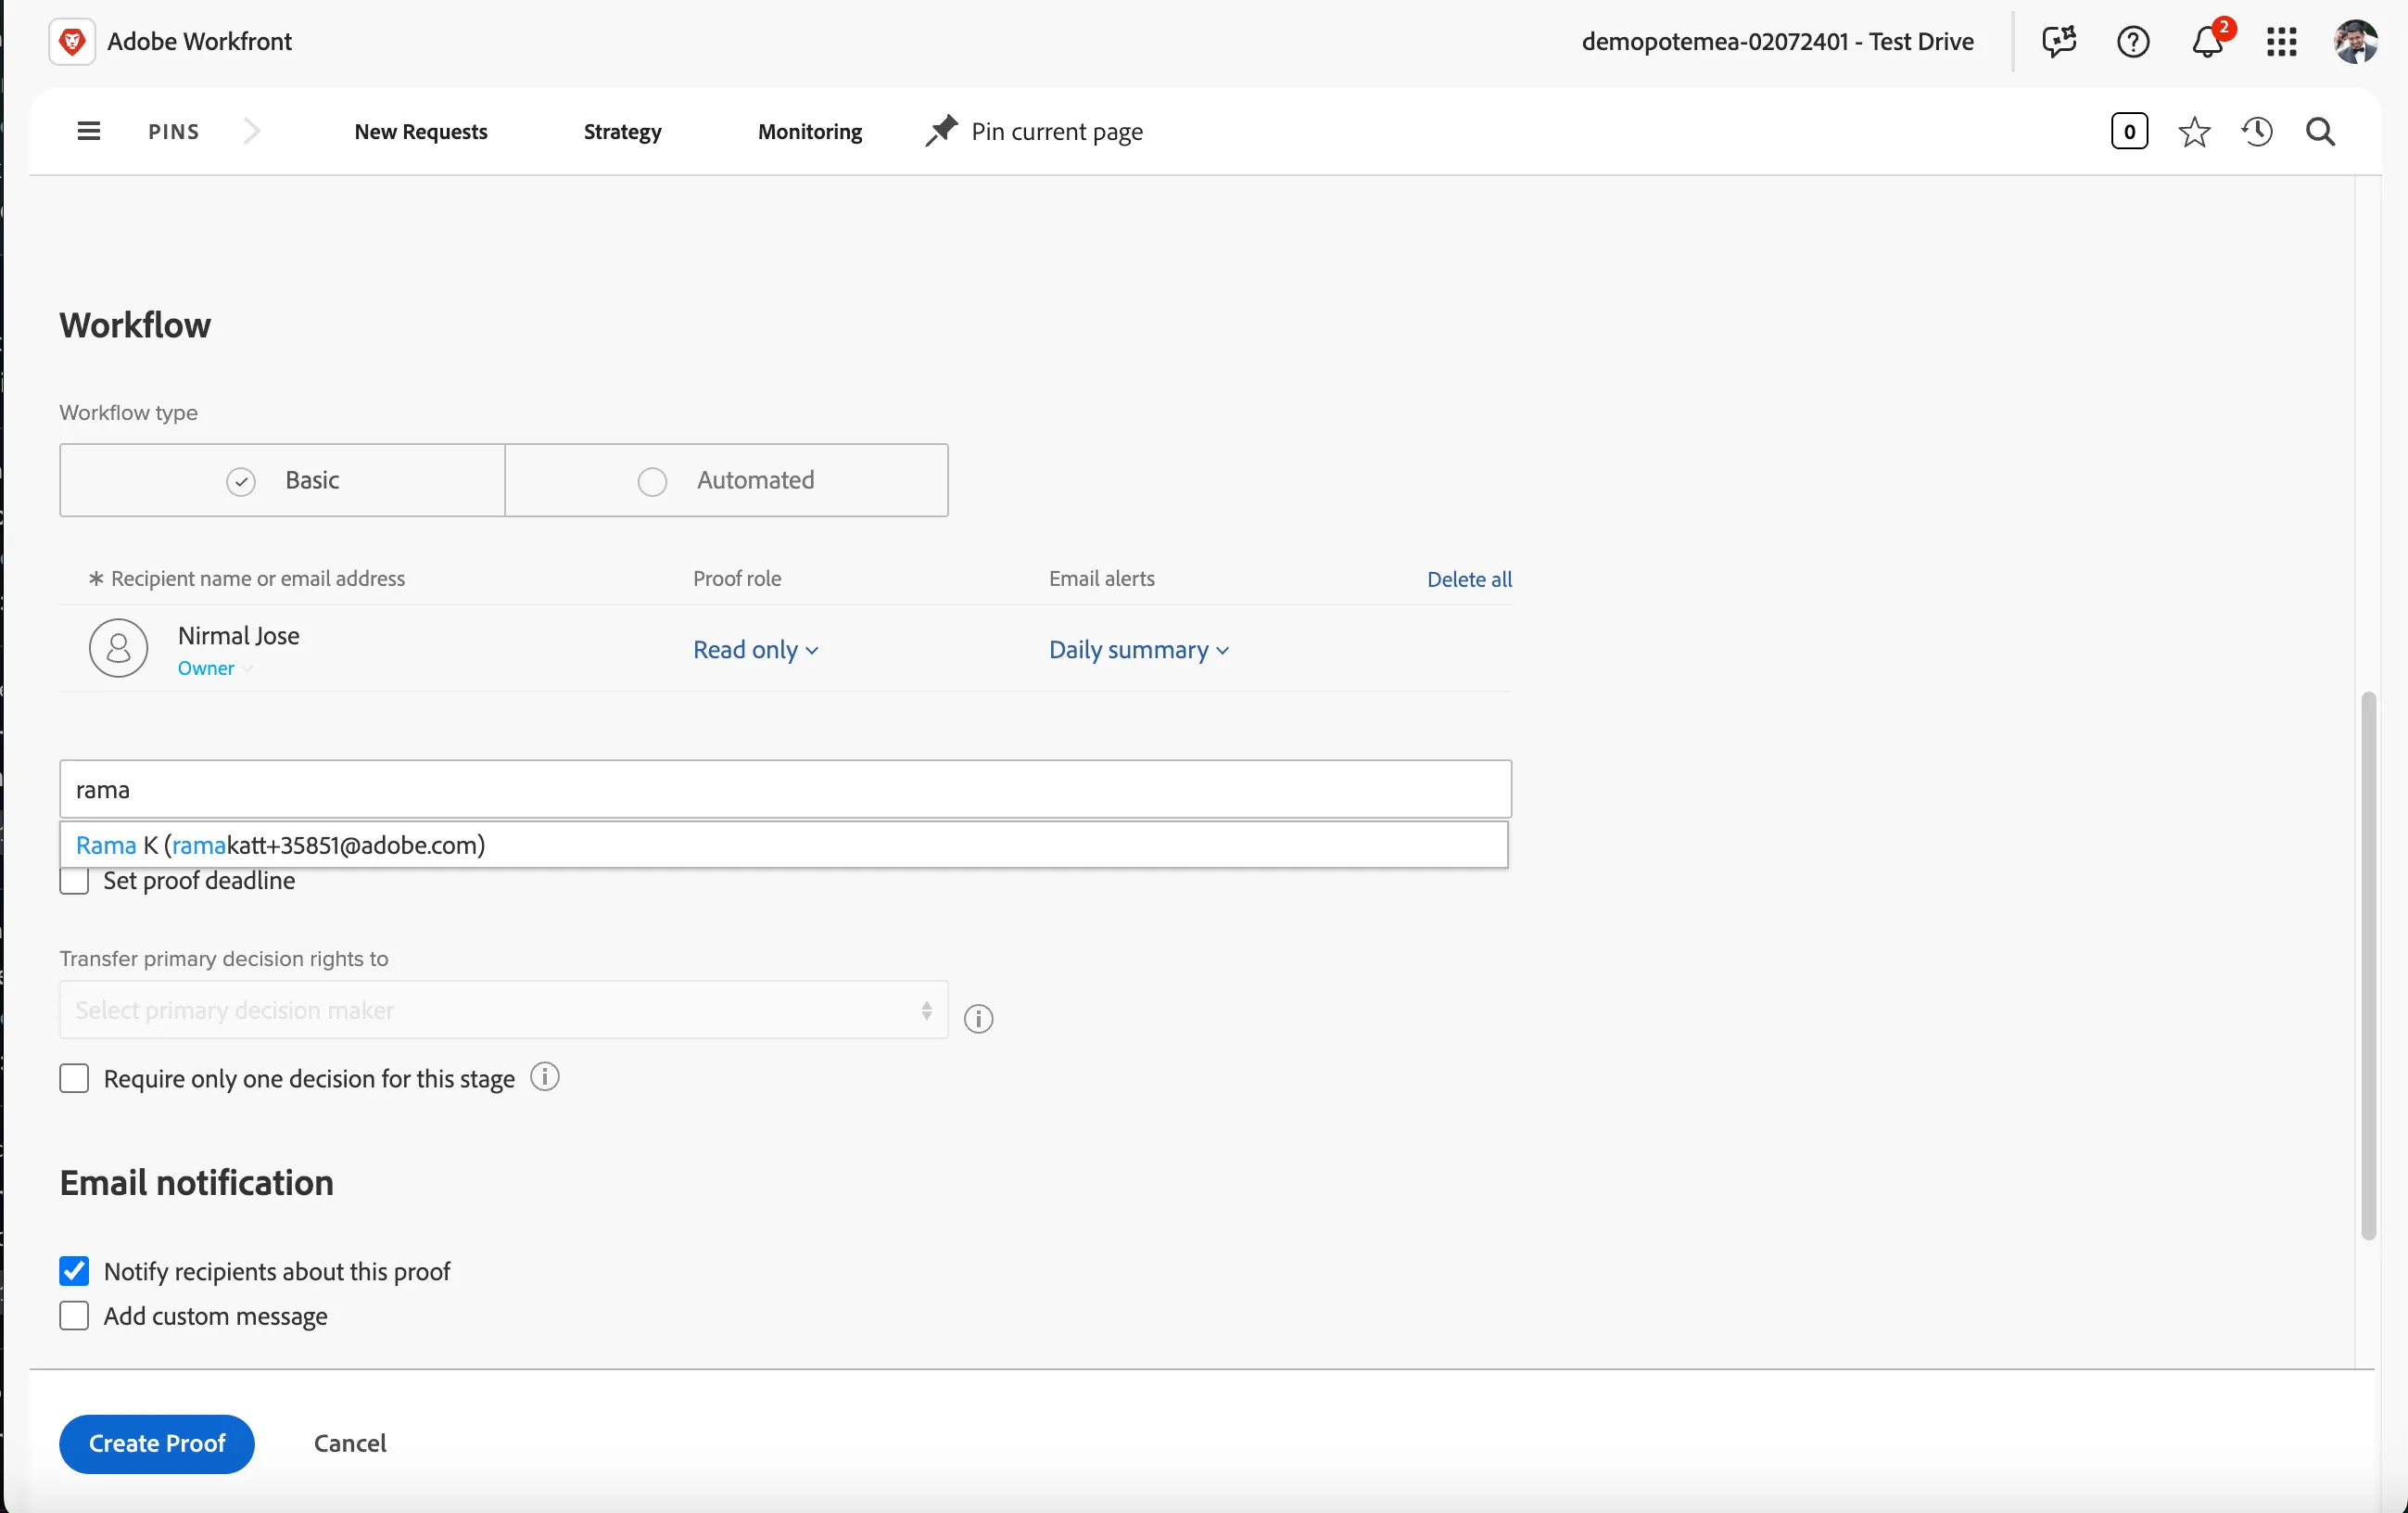Click Nirmal Jose's avatar icon
This screenshot has height=1513, width=2408.
click(119, 648)
